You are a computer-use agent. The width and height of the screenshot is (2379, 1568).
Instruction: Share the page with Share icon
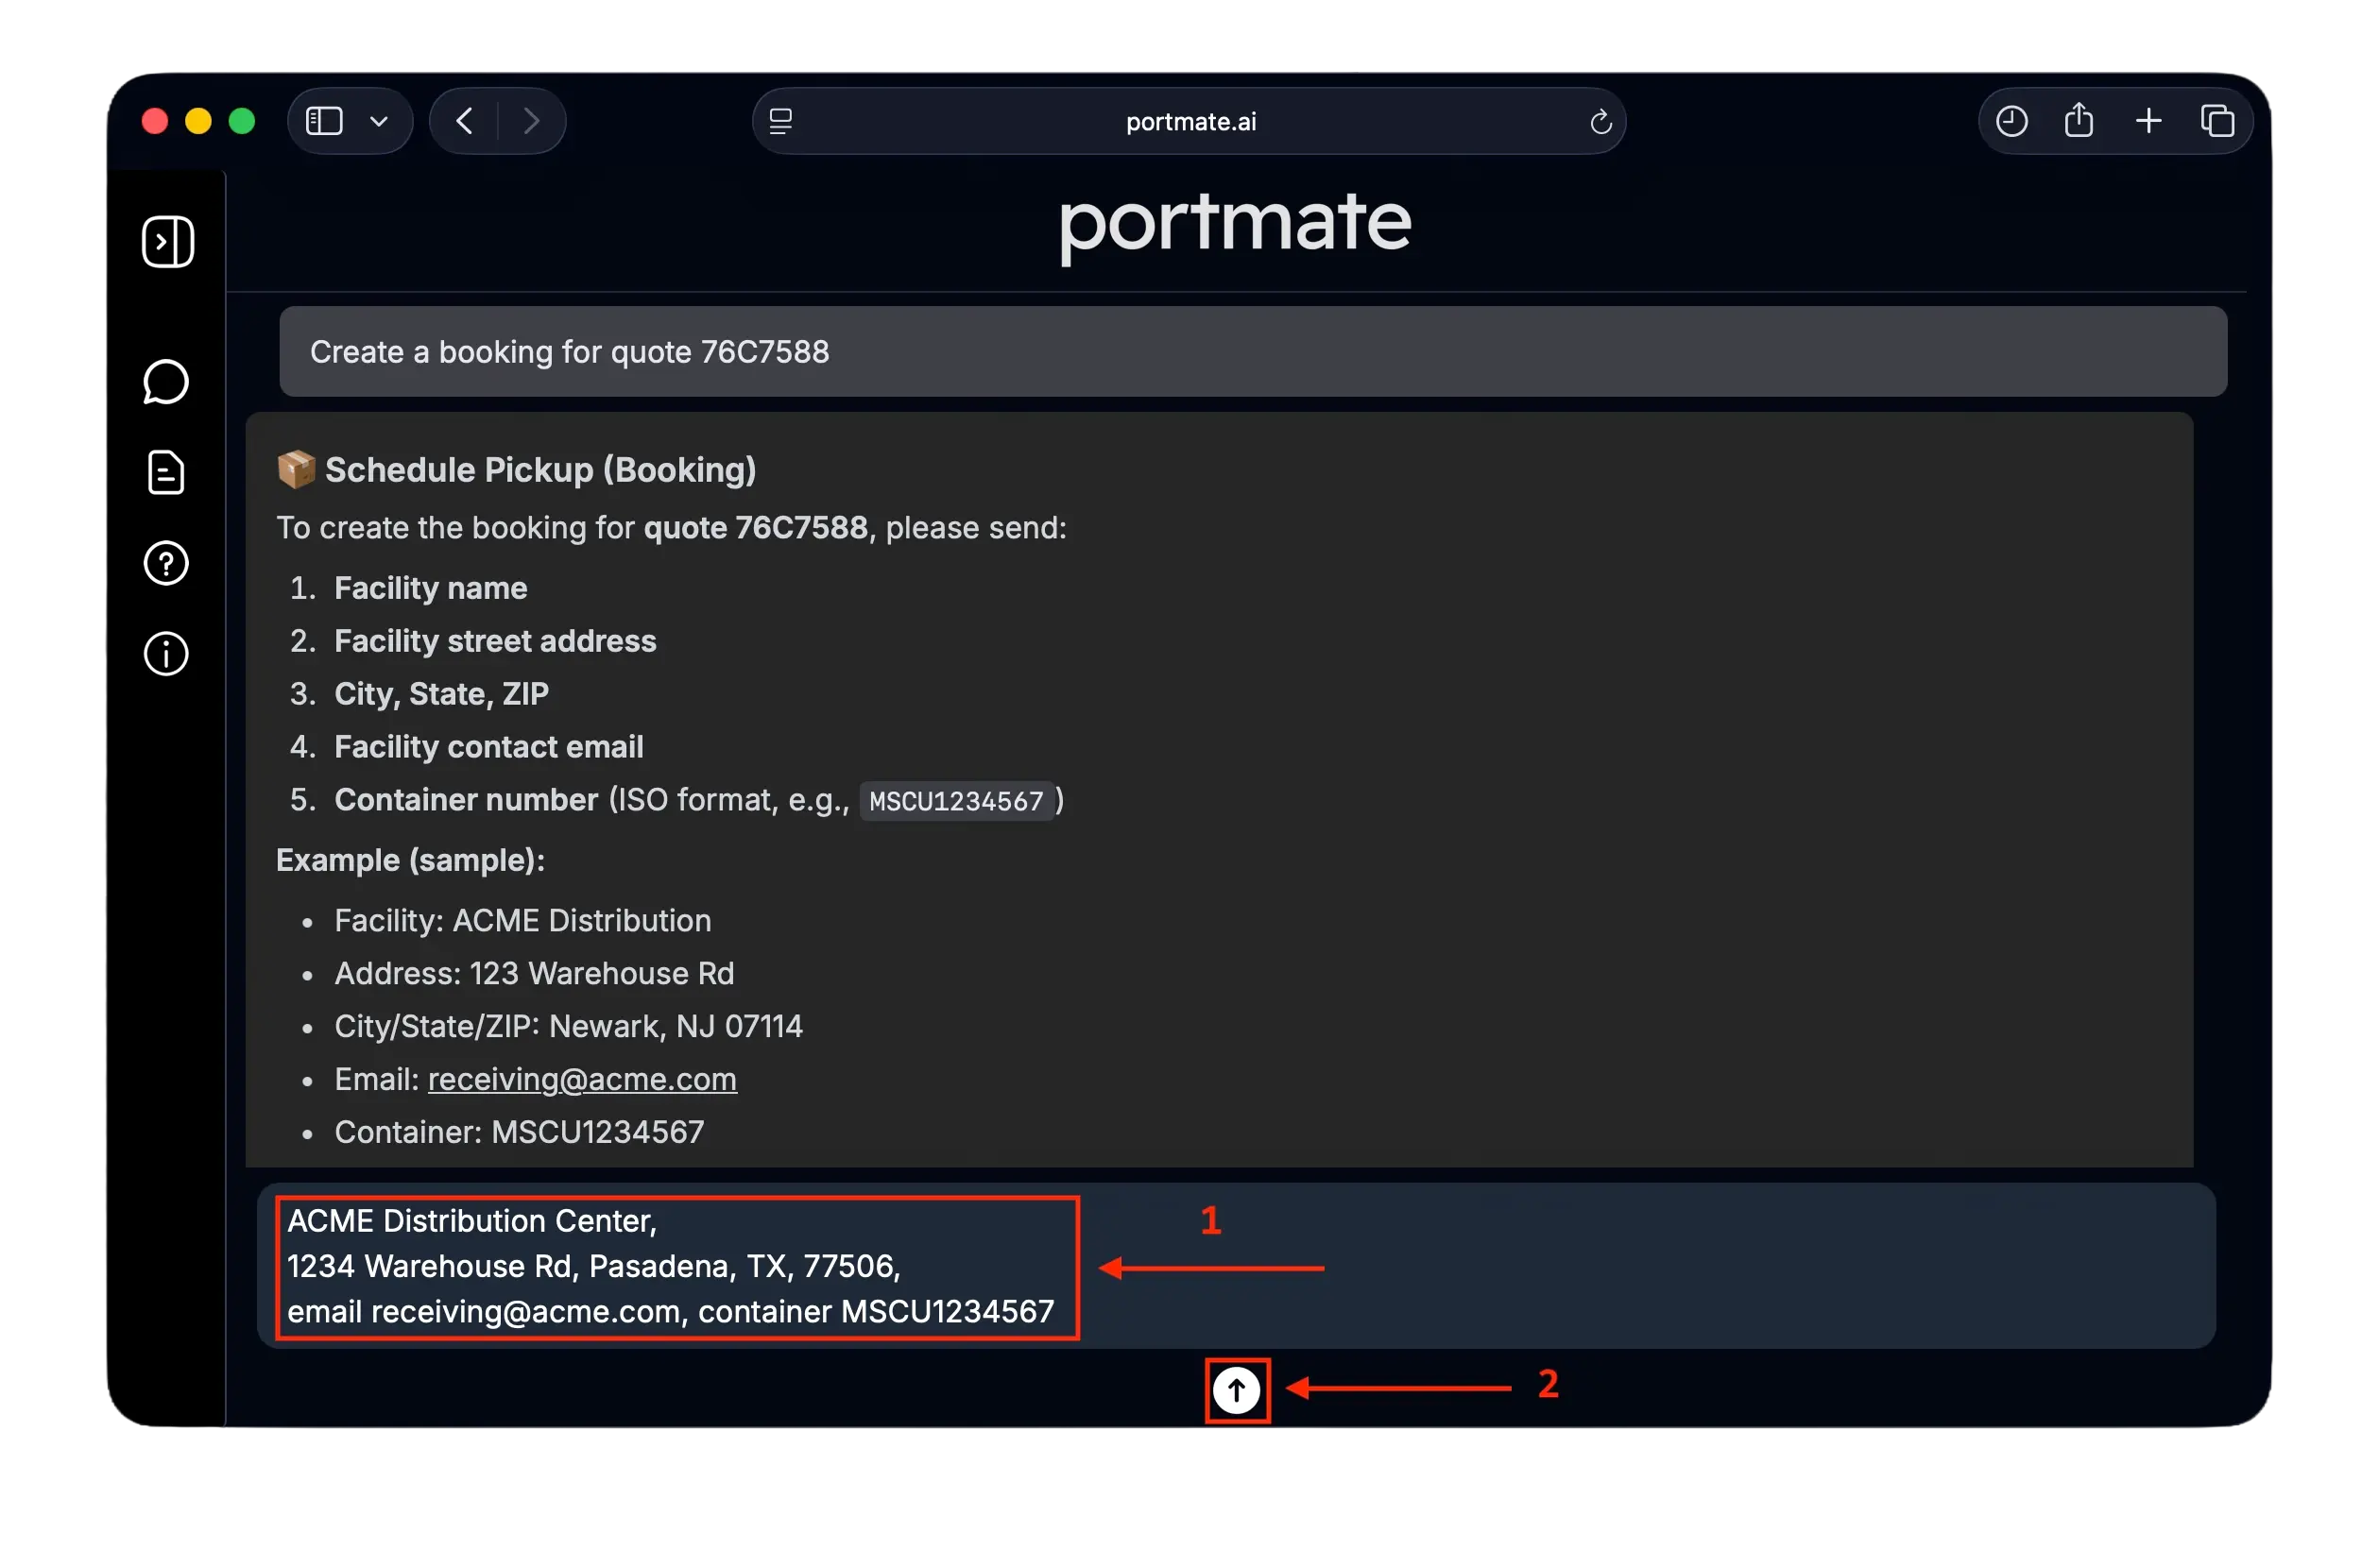click(2079, 120)
